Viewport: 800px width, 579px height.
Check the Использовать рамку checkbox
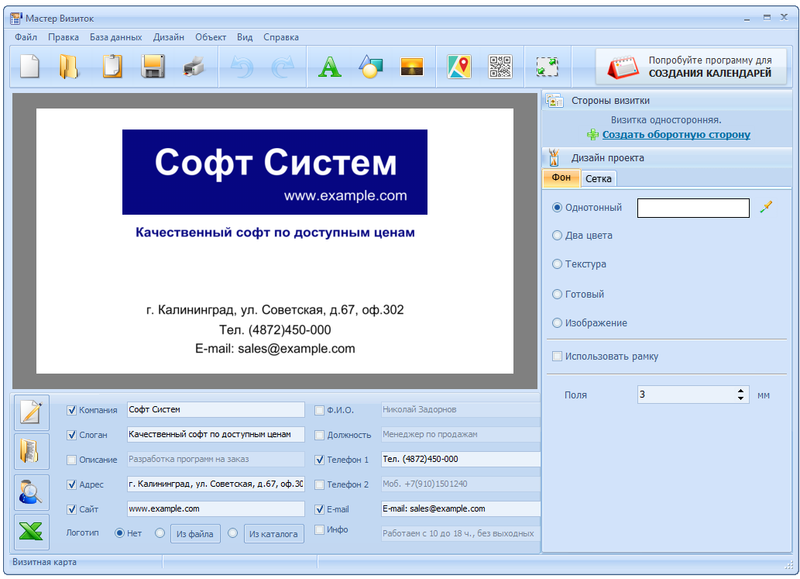click(x=557, y=356)
